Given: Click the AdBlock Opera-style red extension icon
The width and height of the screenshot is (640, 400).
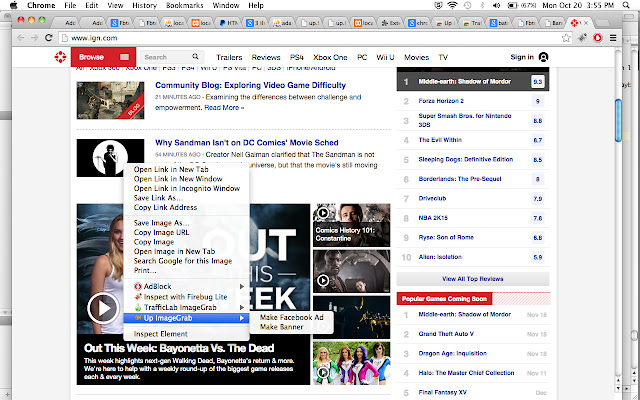Looking at the screenshot, I should pyautogui.click(x=598, y=38).
